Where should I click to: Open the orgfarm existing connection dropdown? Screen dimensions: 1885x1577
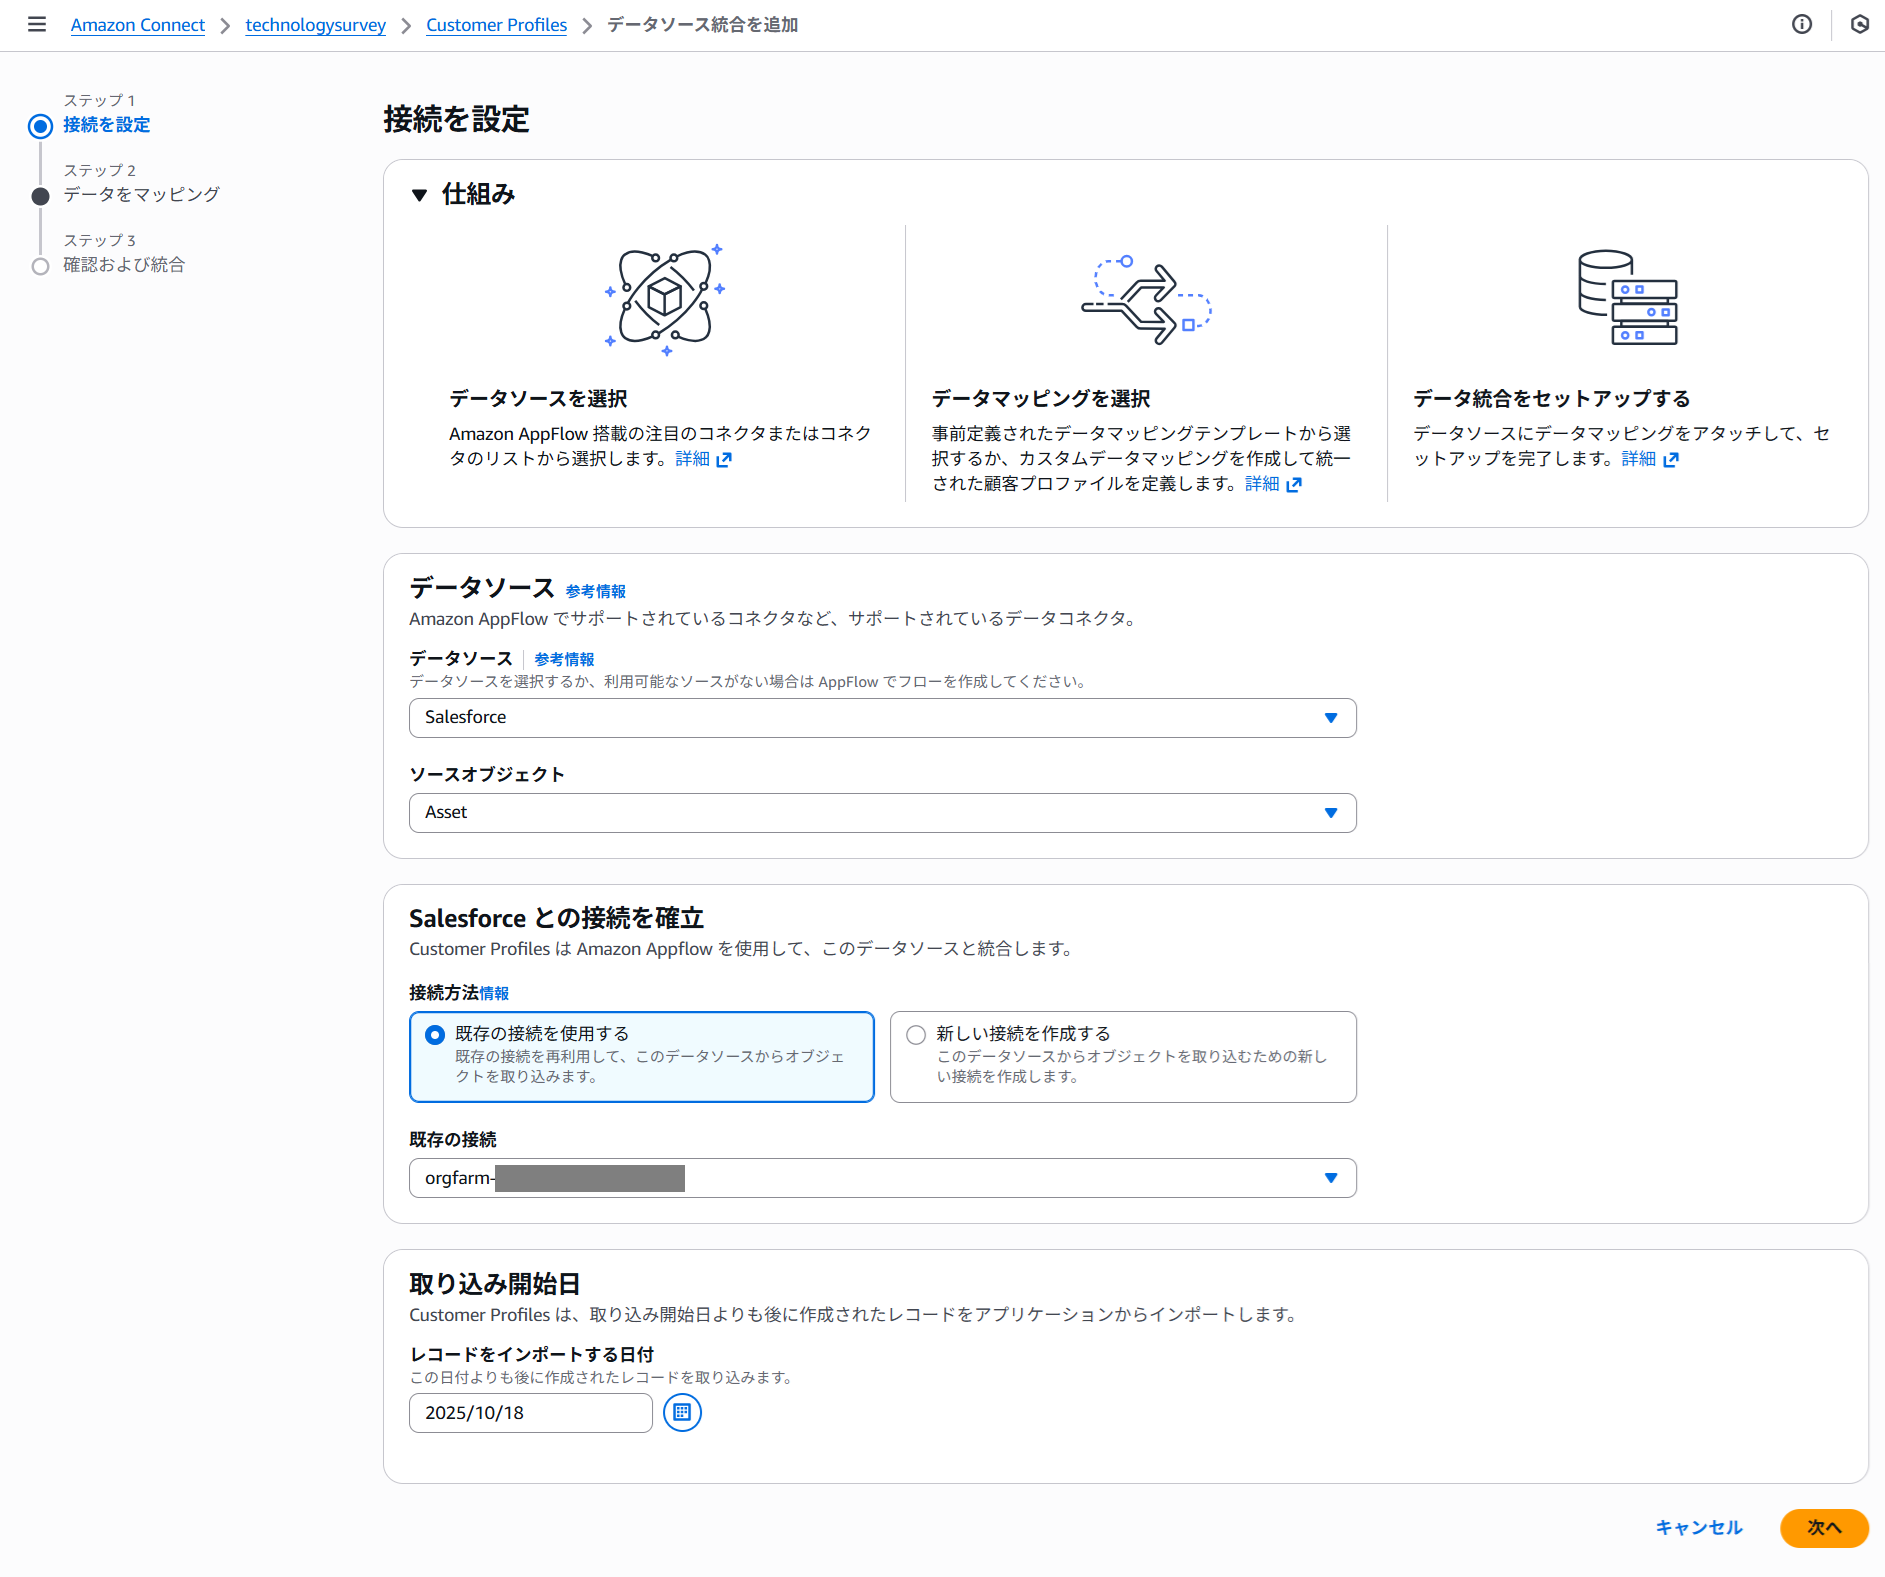[882, 1178]
